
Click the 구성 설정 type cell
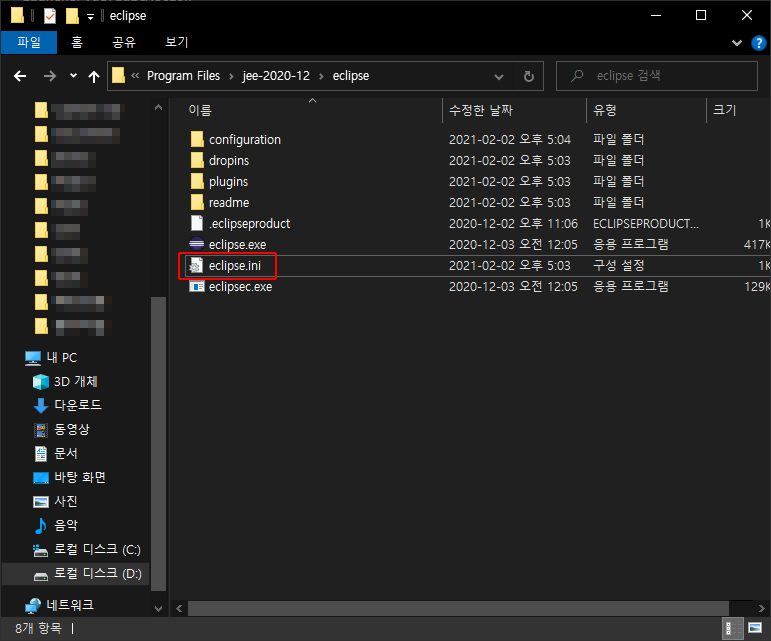[x=619, y=265]
